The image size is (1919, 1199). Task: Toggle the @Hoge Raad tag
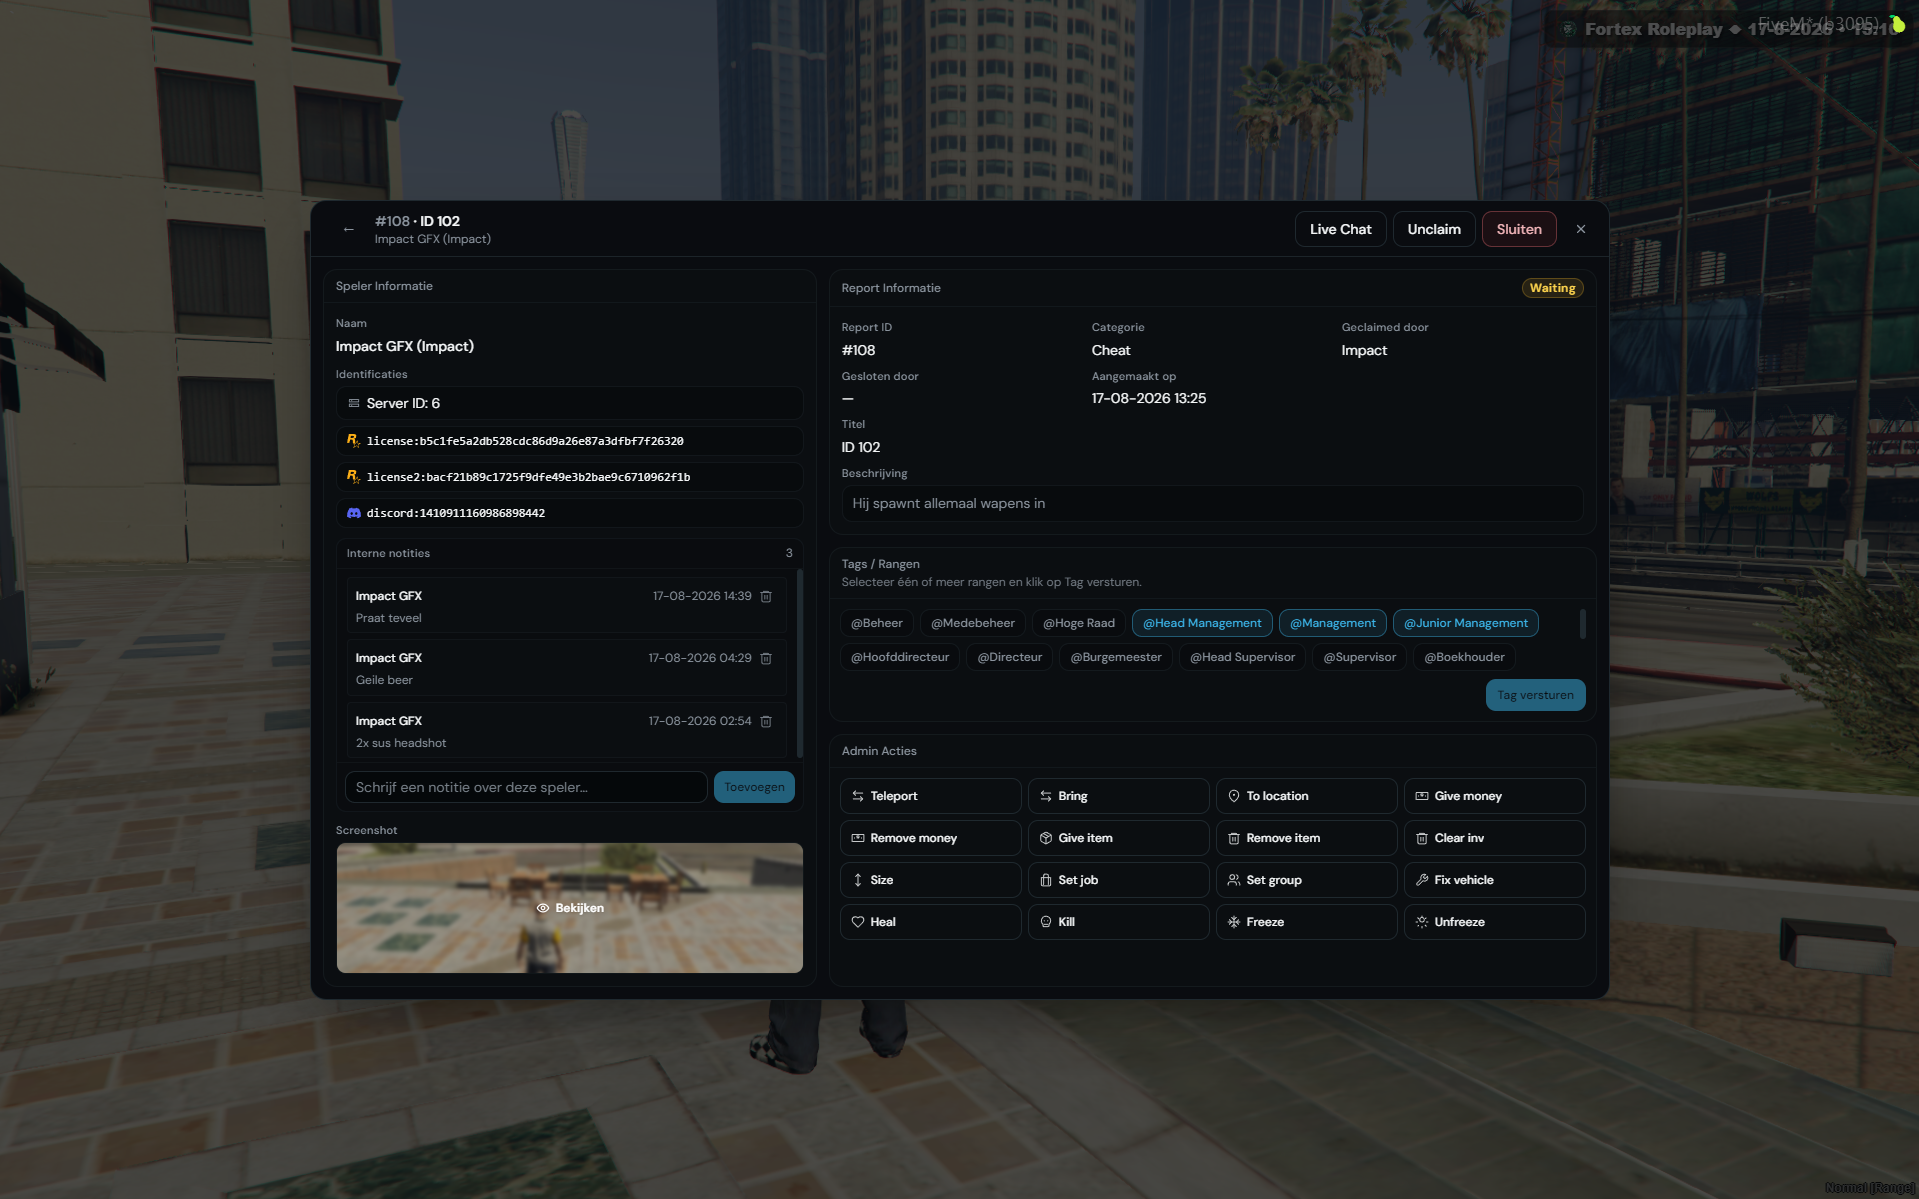pos(1078,623)
